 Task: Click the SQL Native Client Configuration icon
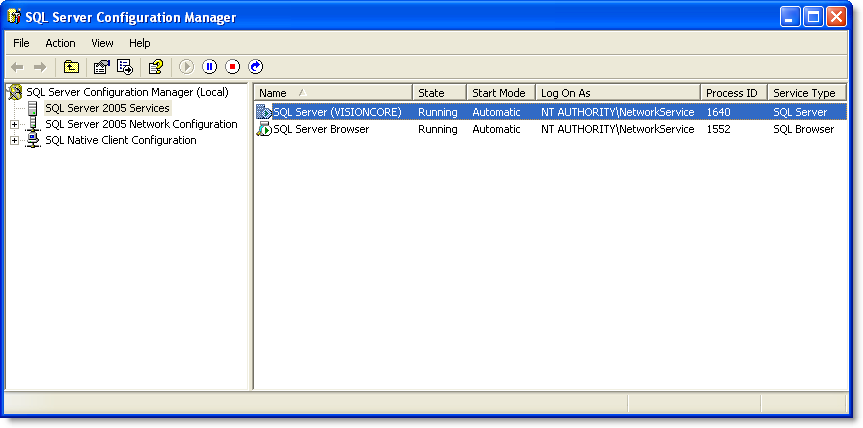(33, 140)
